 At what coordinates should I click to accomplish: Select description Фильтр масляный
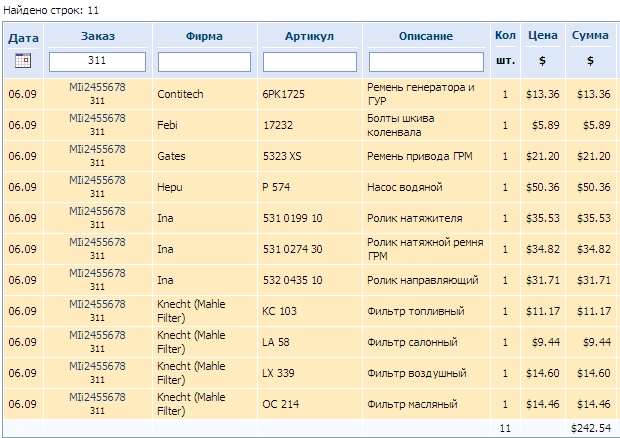412,404
